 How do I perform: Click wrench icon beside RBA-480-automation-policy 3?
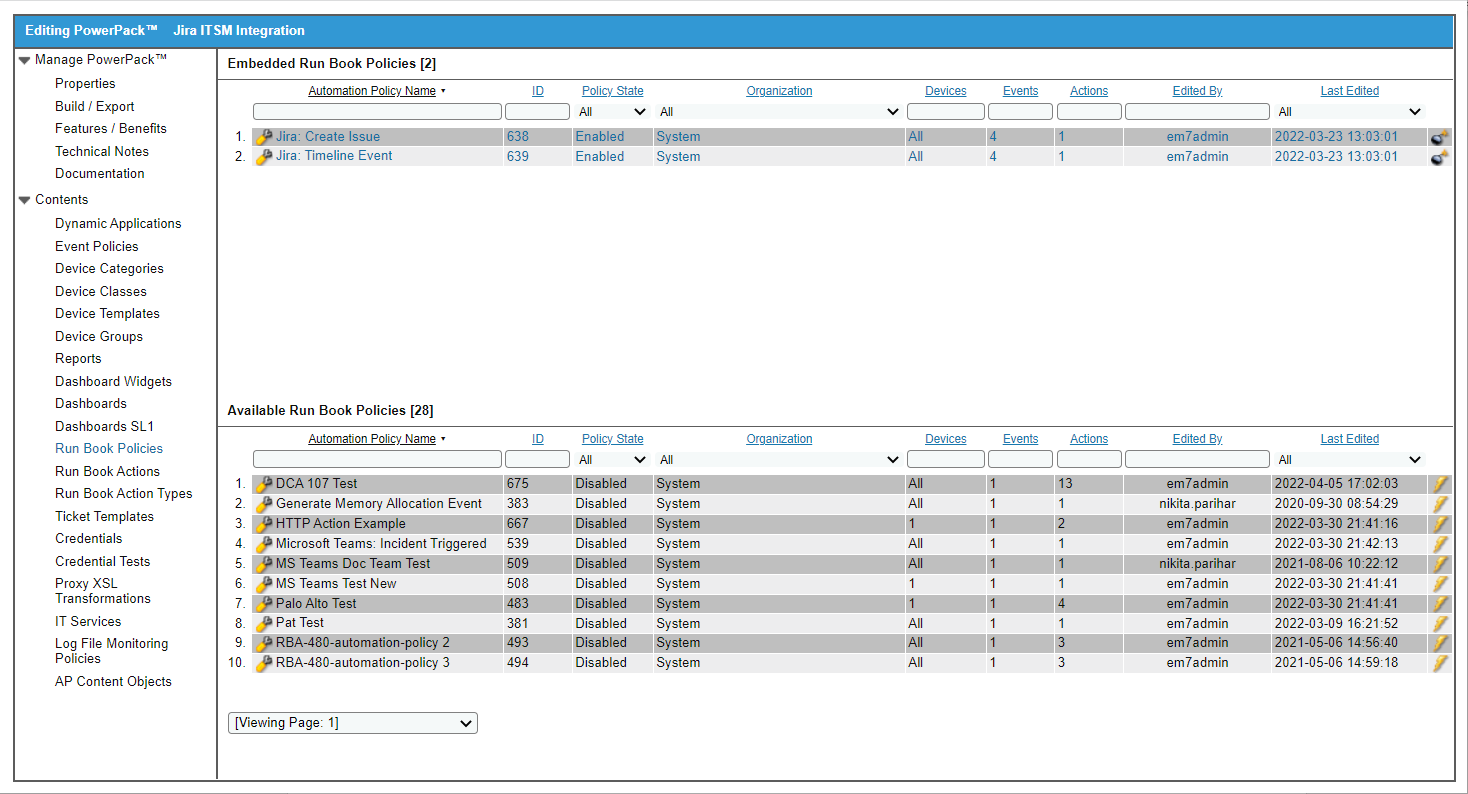click(x=264, y=663)
